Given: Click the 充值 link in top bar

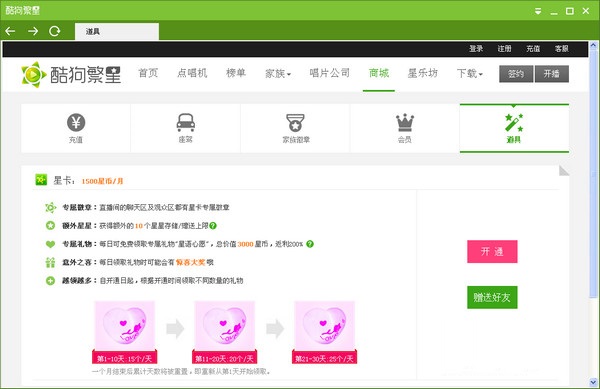Looking at the screenshot, I should point(533,49).
